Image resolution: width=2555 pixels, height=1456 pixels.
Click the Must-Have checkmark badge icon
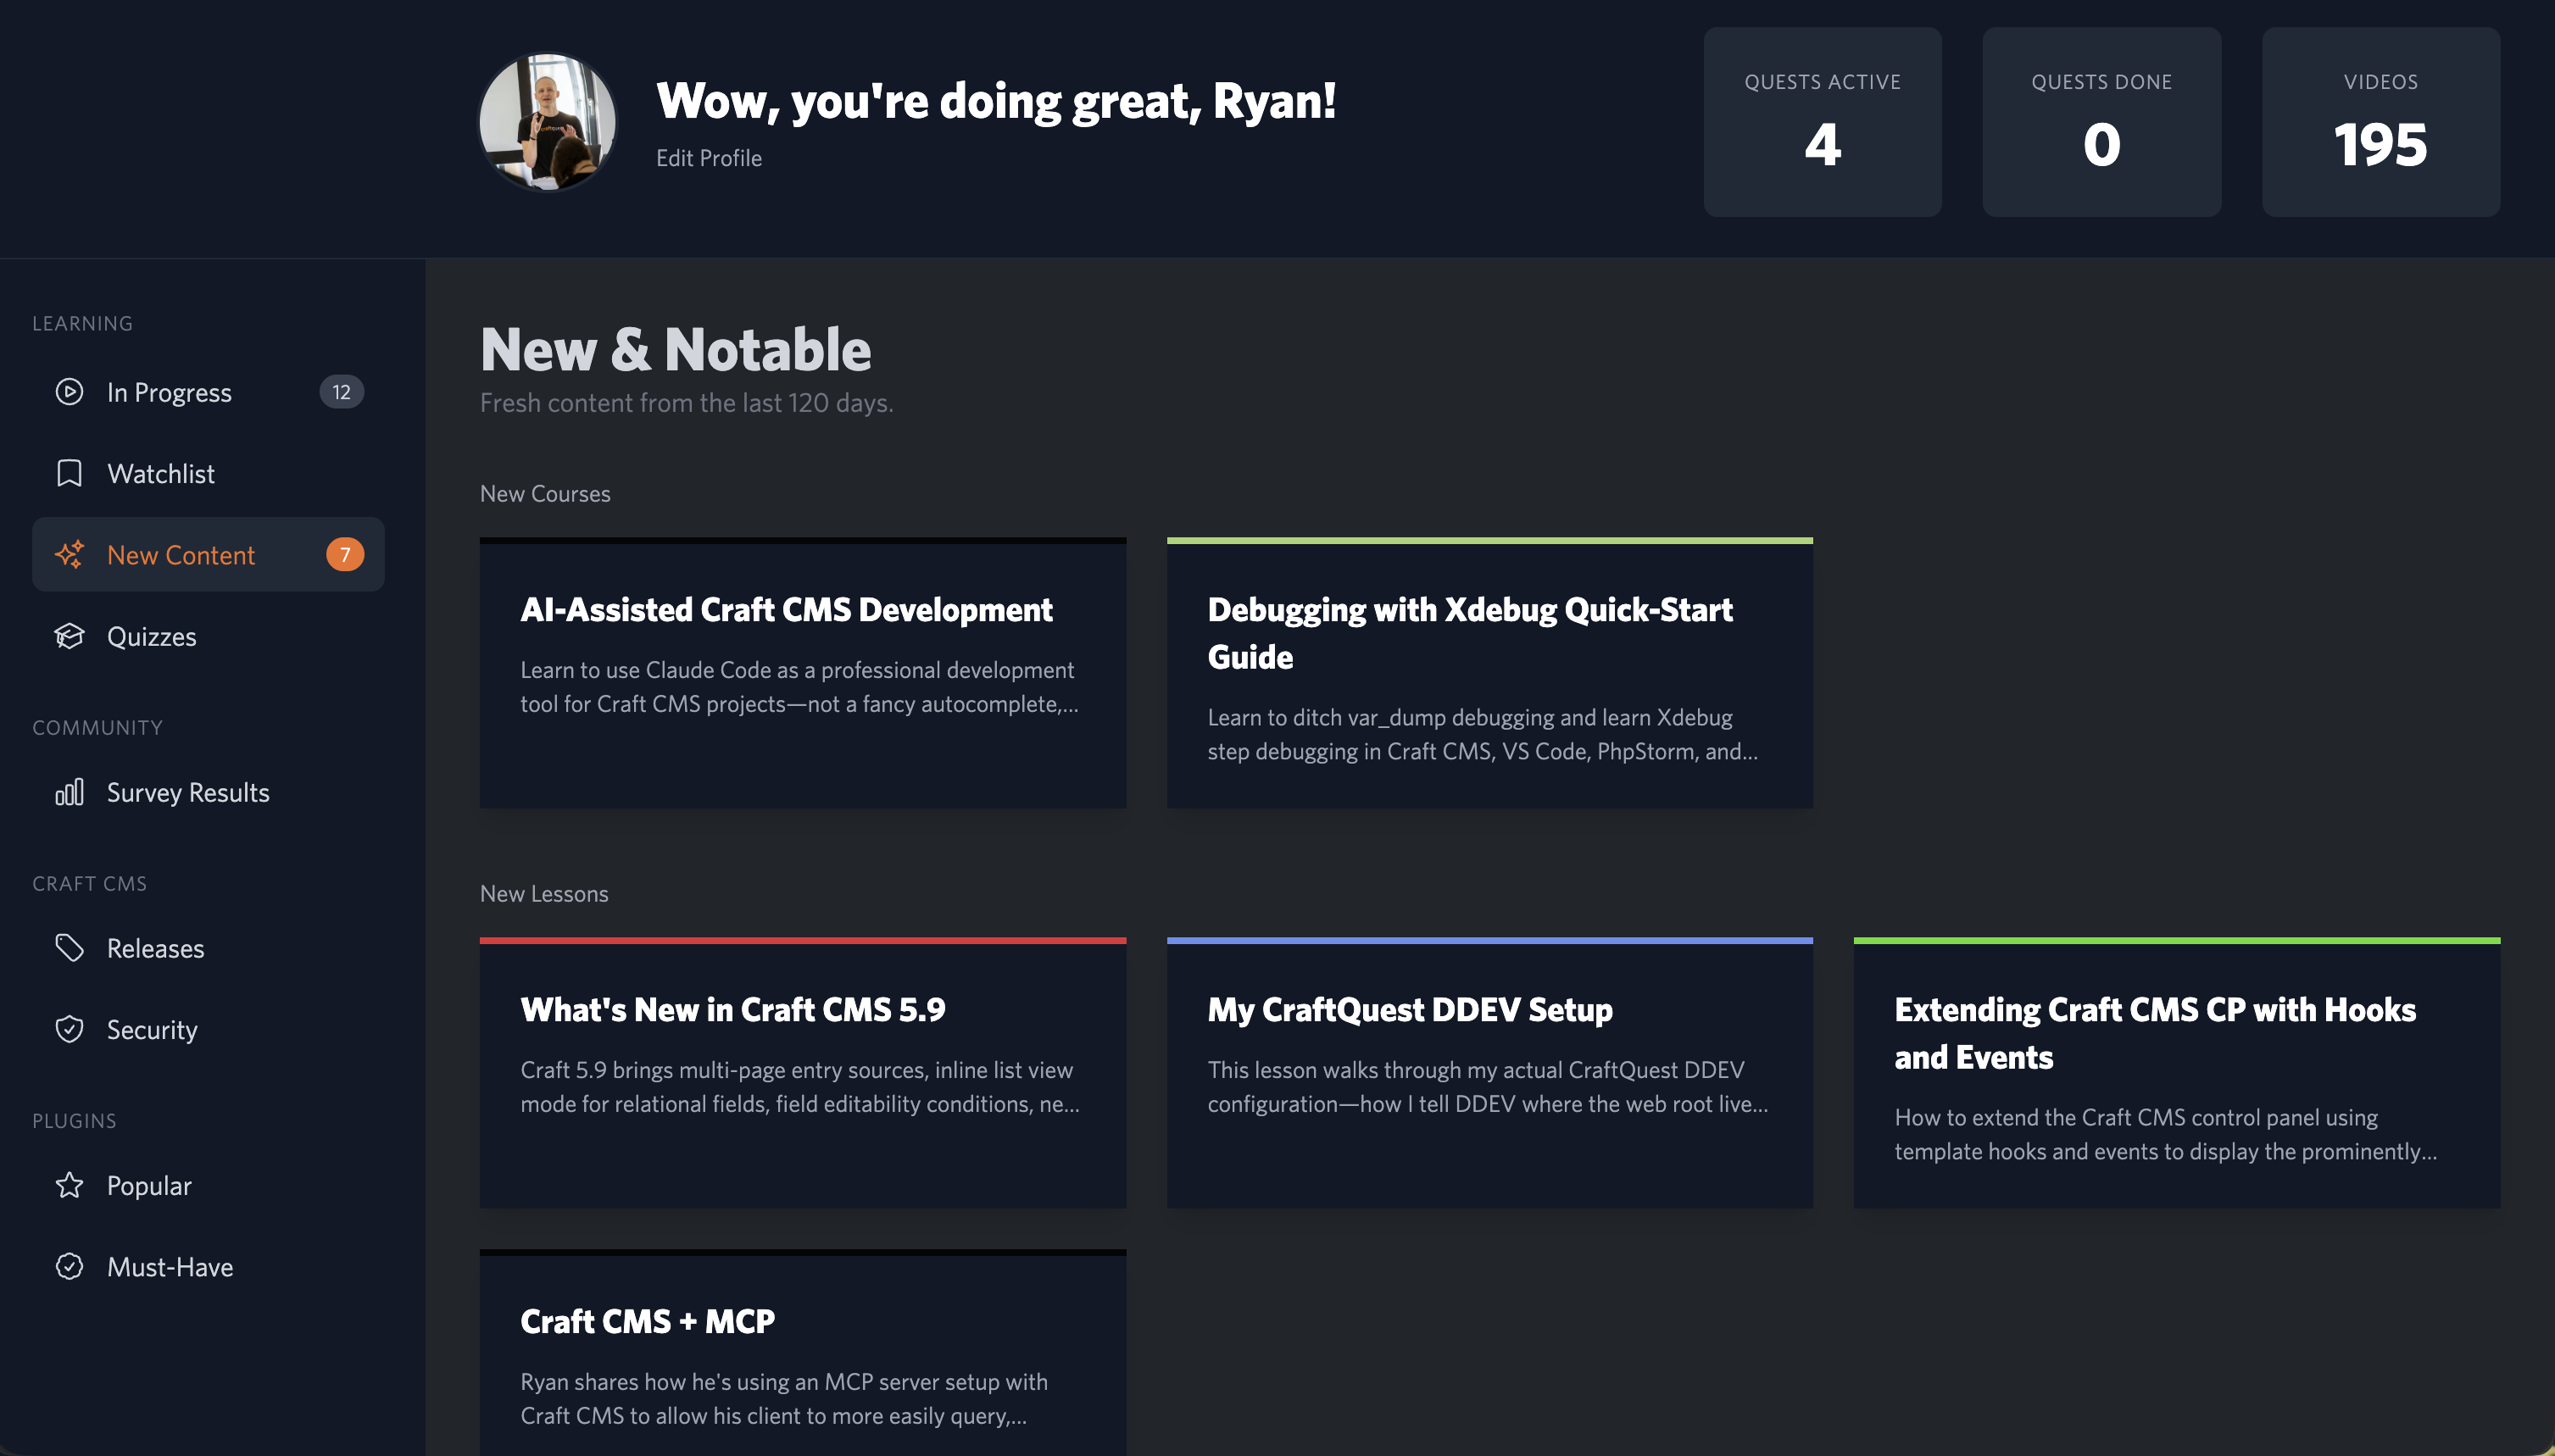[x=69, y=1267]
